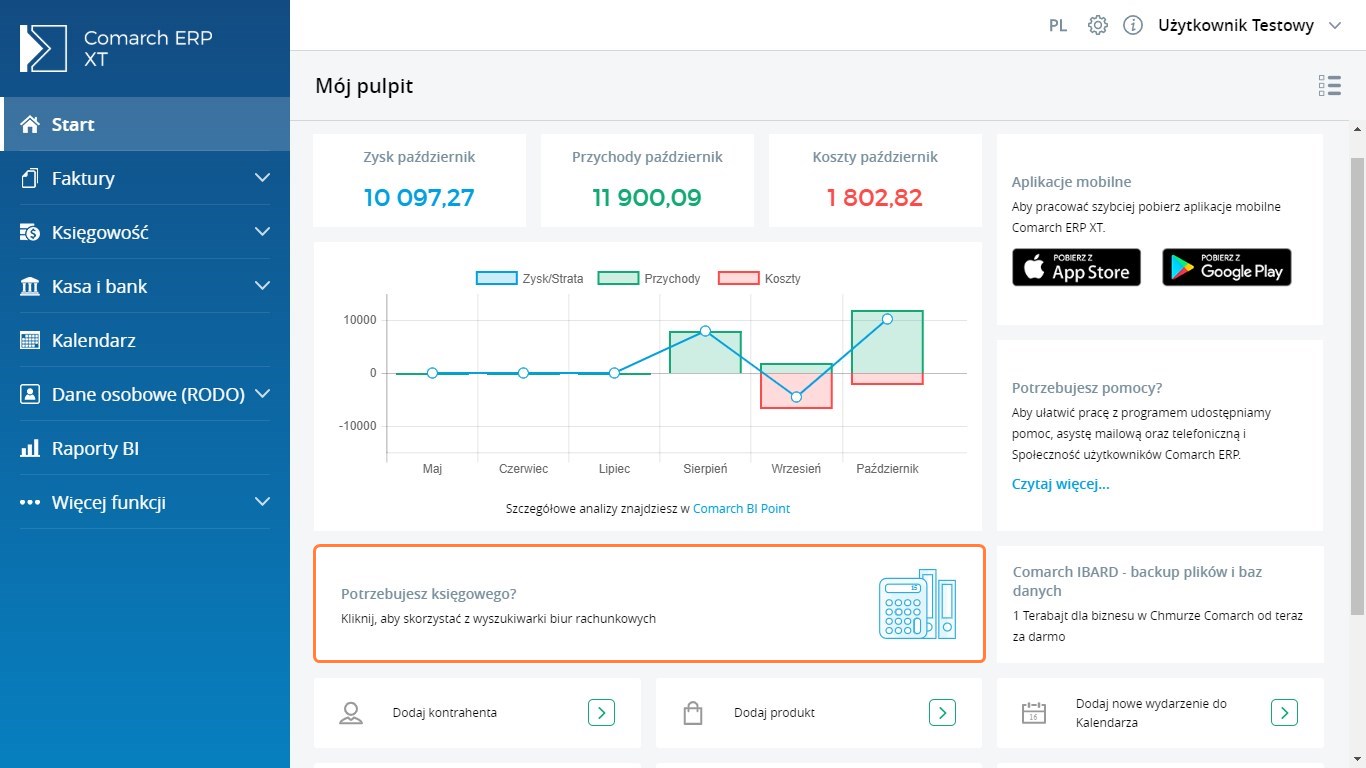Screen dimensions: 1366x768
Task: Expand the Faktury menu chevron
Action: (x=262, y=178)
